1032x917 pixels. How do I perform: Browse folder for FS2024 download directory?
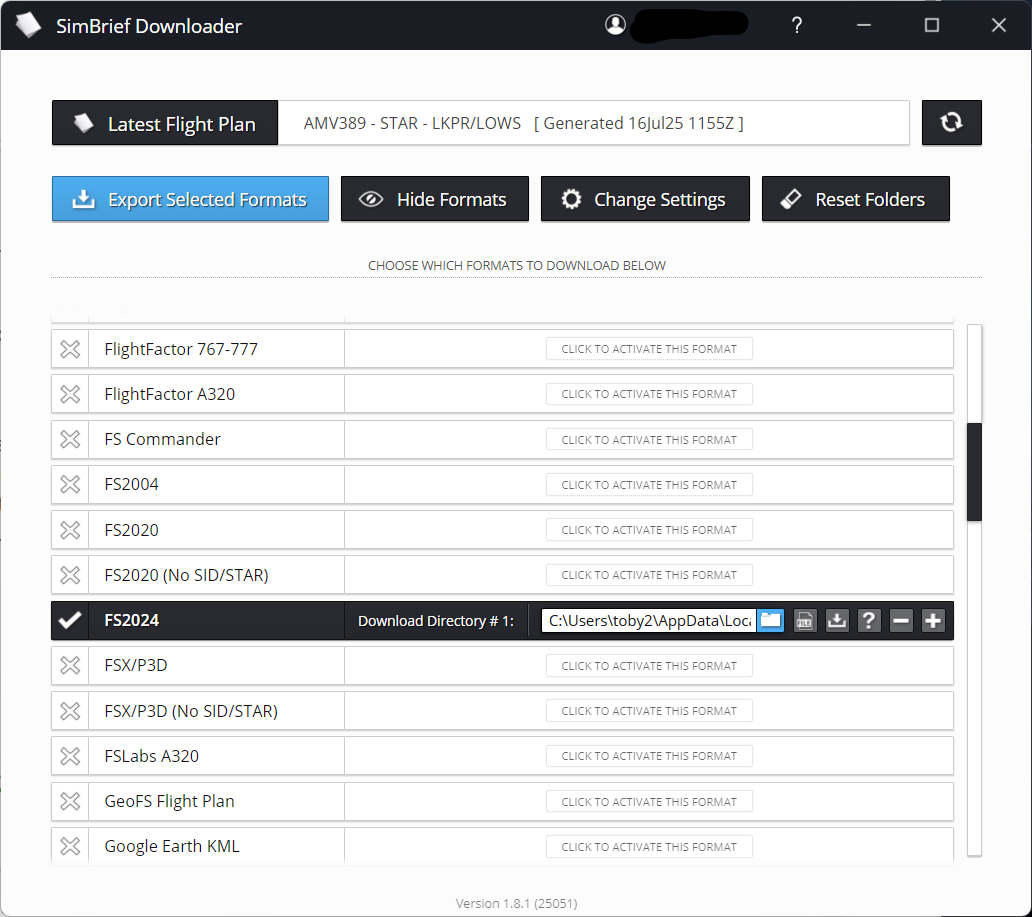[x=771, y=620]
